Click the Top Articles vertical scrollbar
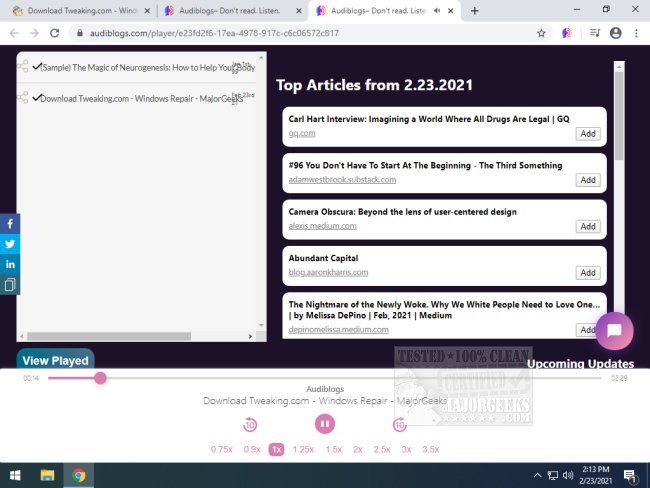 619,116
